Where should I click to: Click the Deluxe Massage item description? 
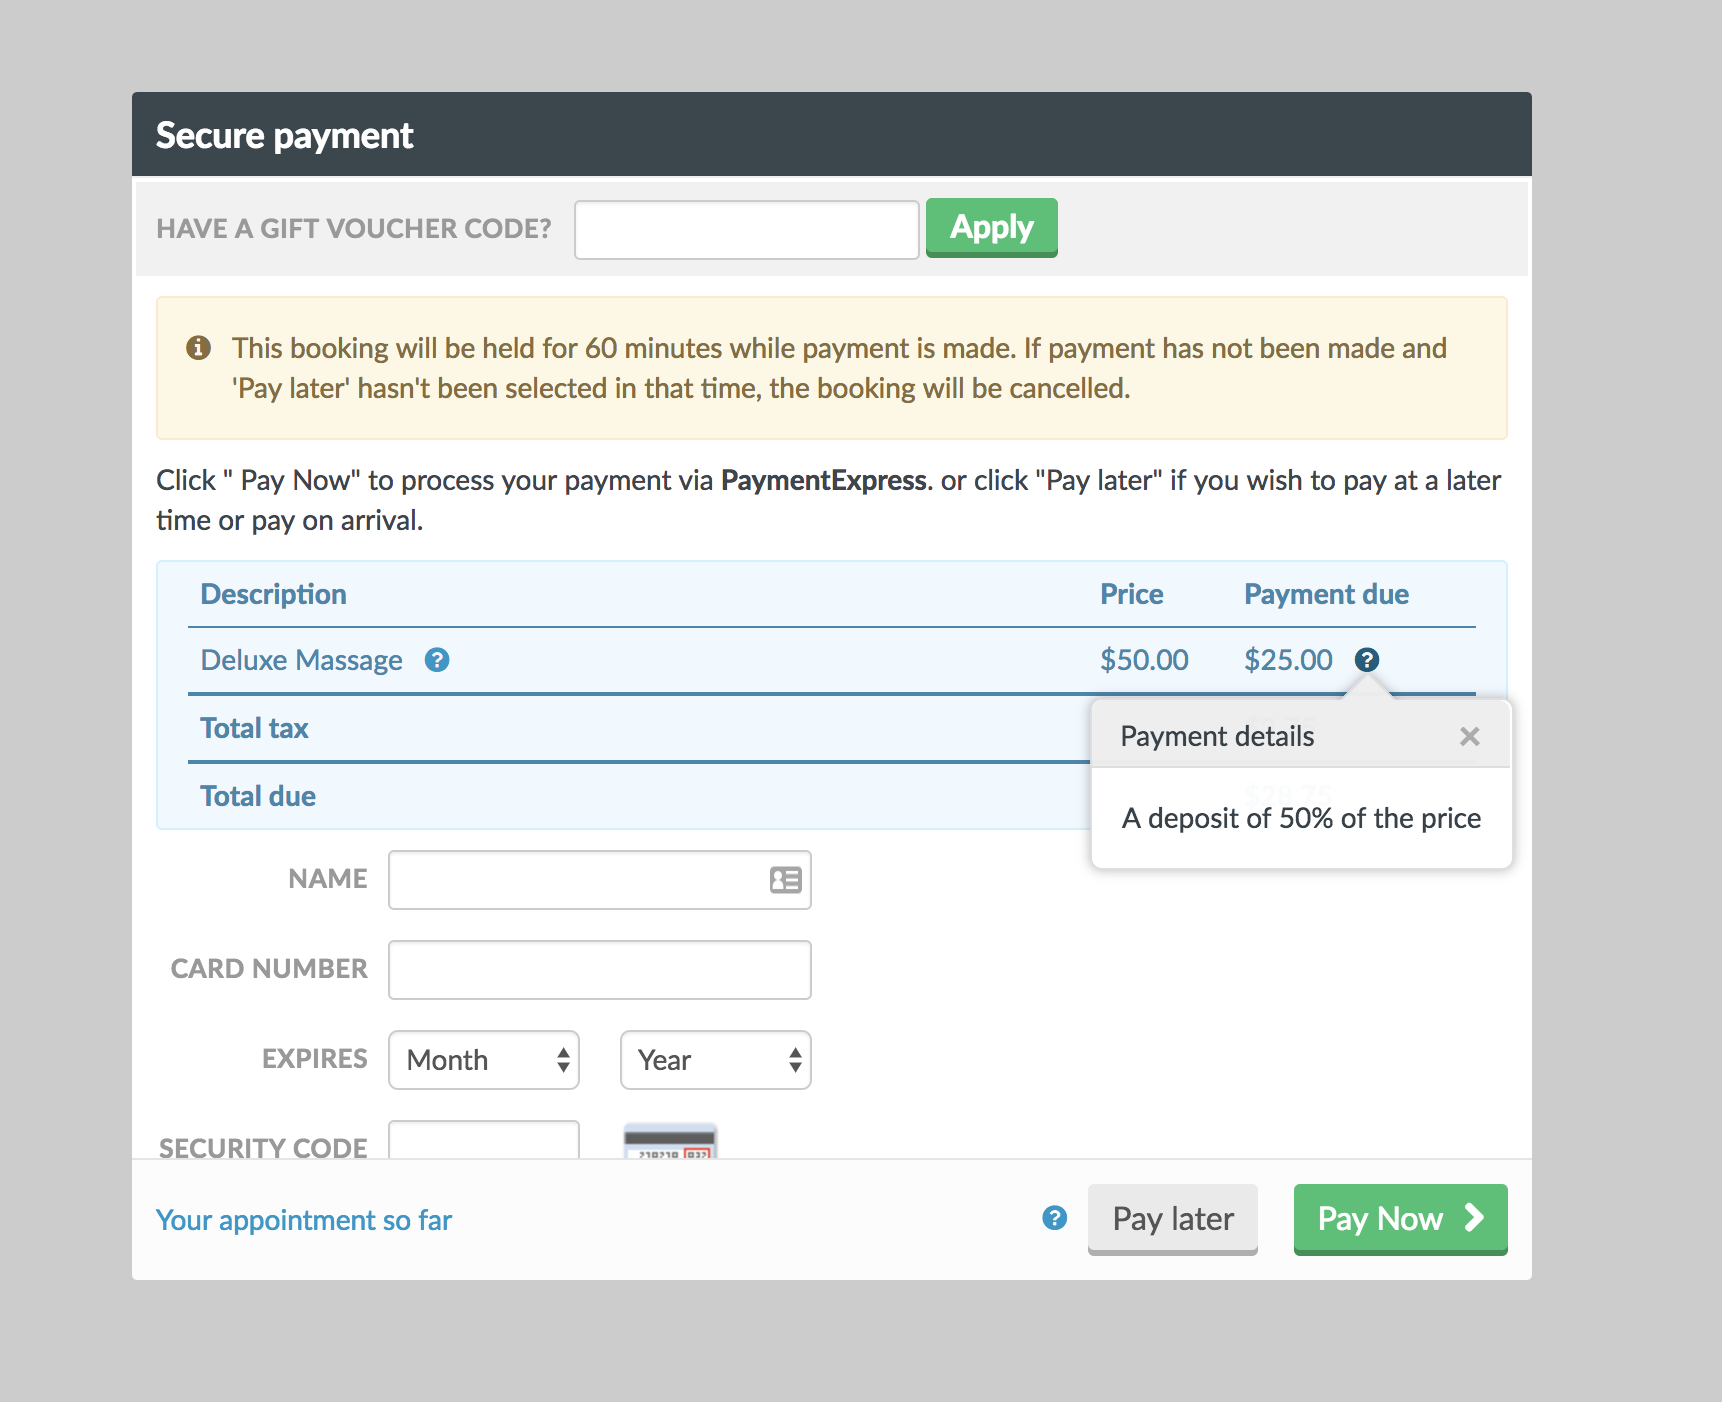tap(301, 660)
